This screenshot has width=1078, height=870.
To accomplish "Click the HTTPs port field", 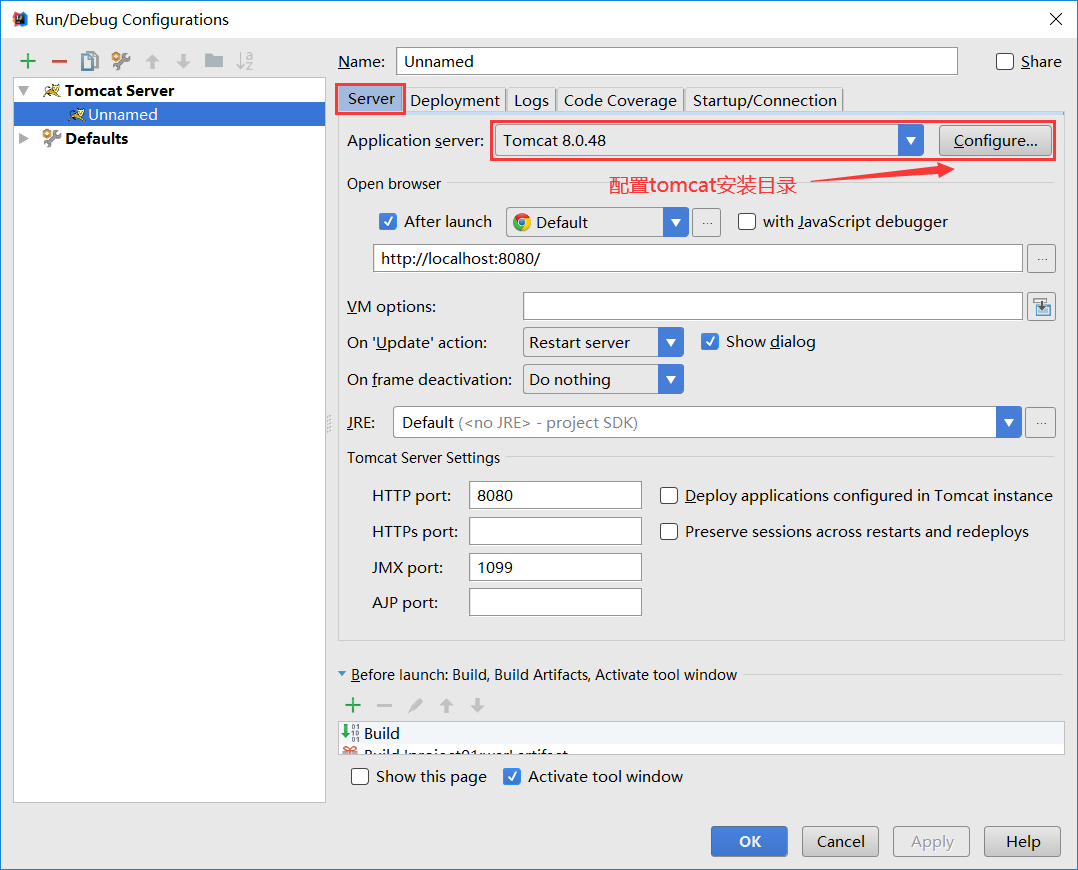I will 555,531.
